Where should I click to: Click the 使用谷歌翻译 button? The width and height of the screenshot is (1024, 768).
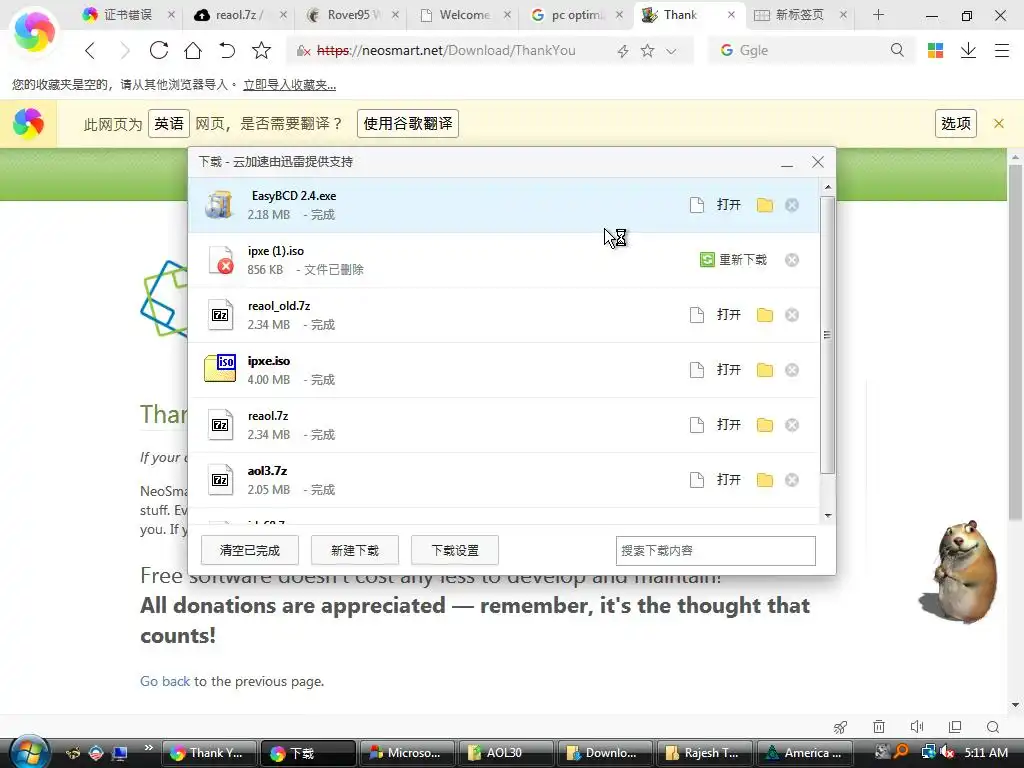(408, 123)
